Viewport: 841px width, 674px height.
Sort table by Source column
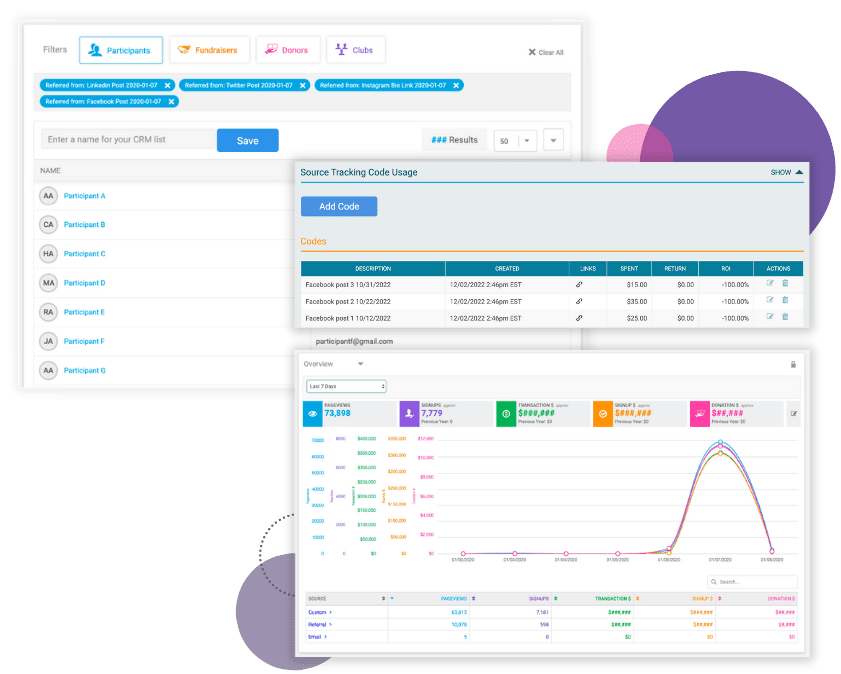coord(346,598)
